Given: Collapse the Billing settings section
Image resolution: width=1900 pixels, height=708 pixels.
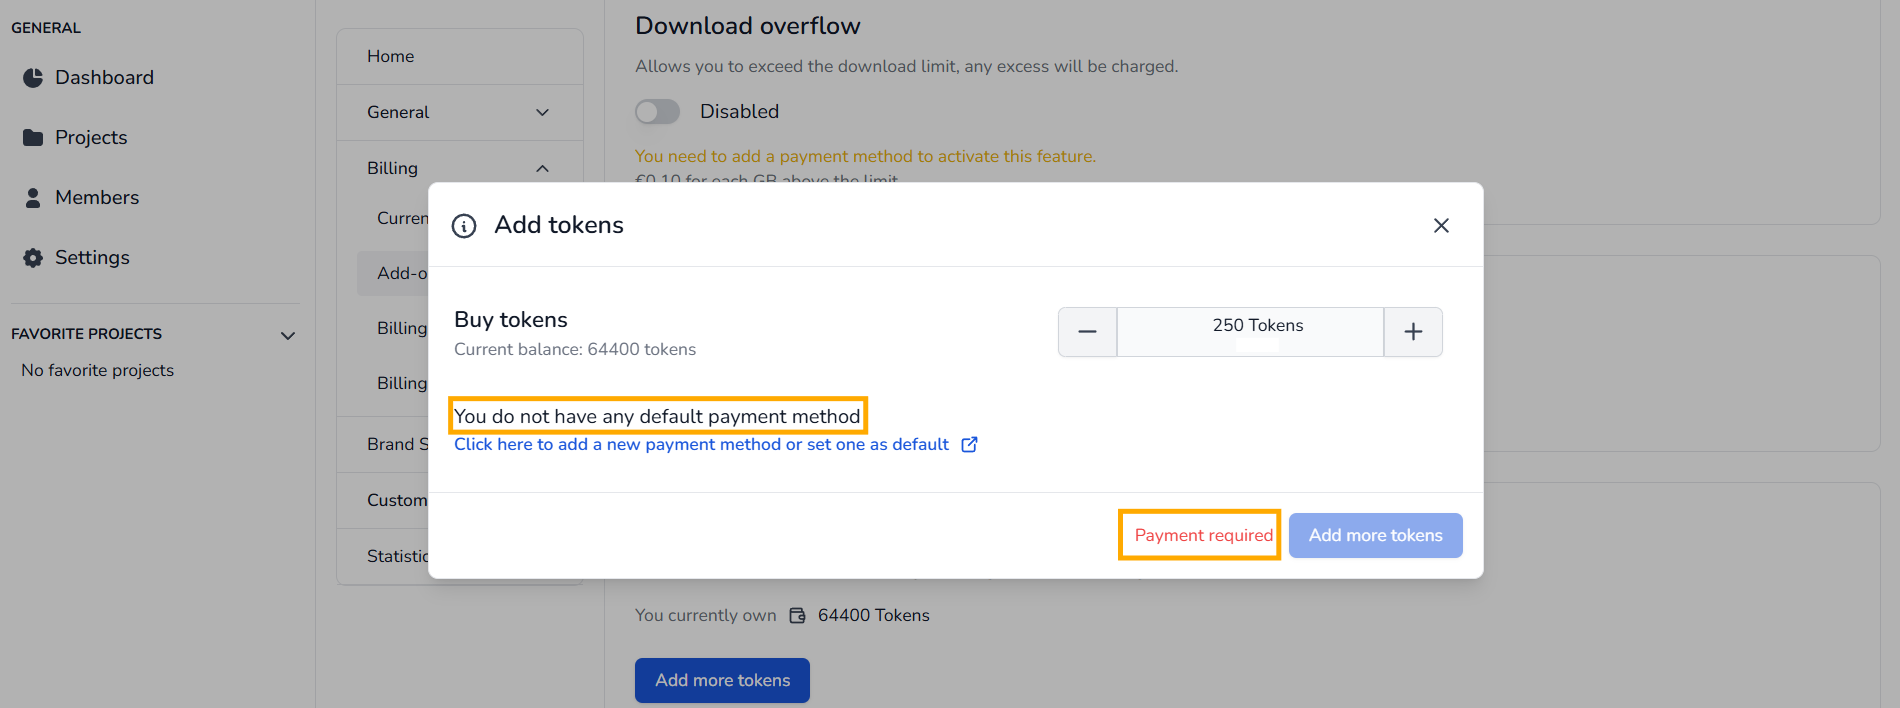Looking at the screenshot, I should point(542,169).
